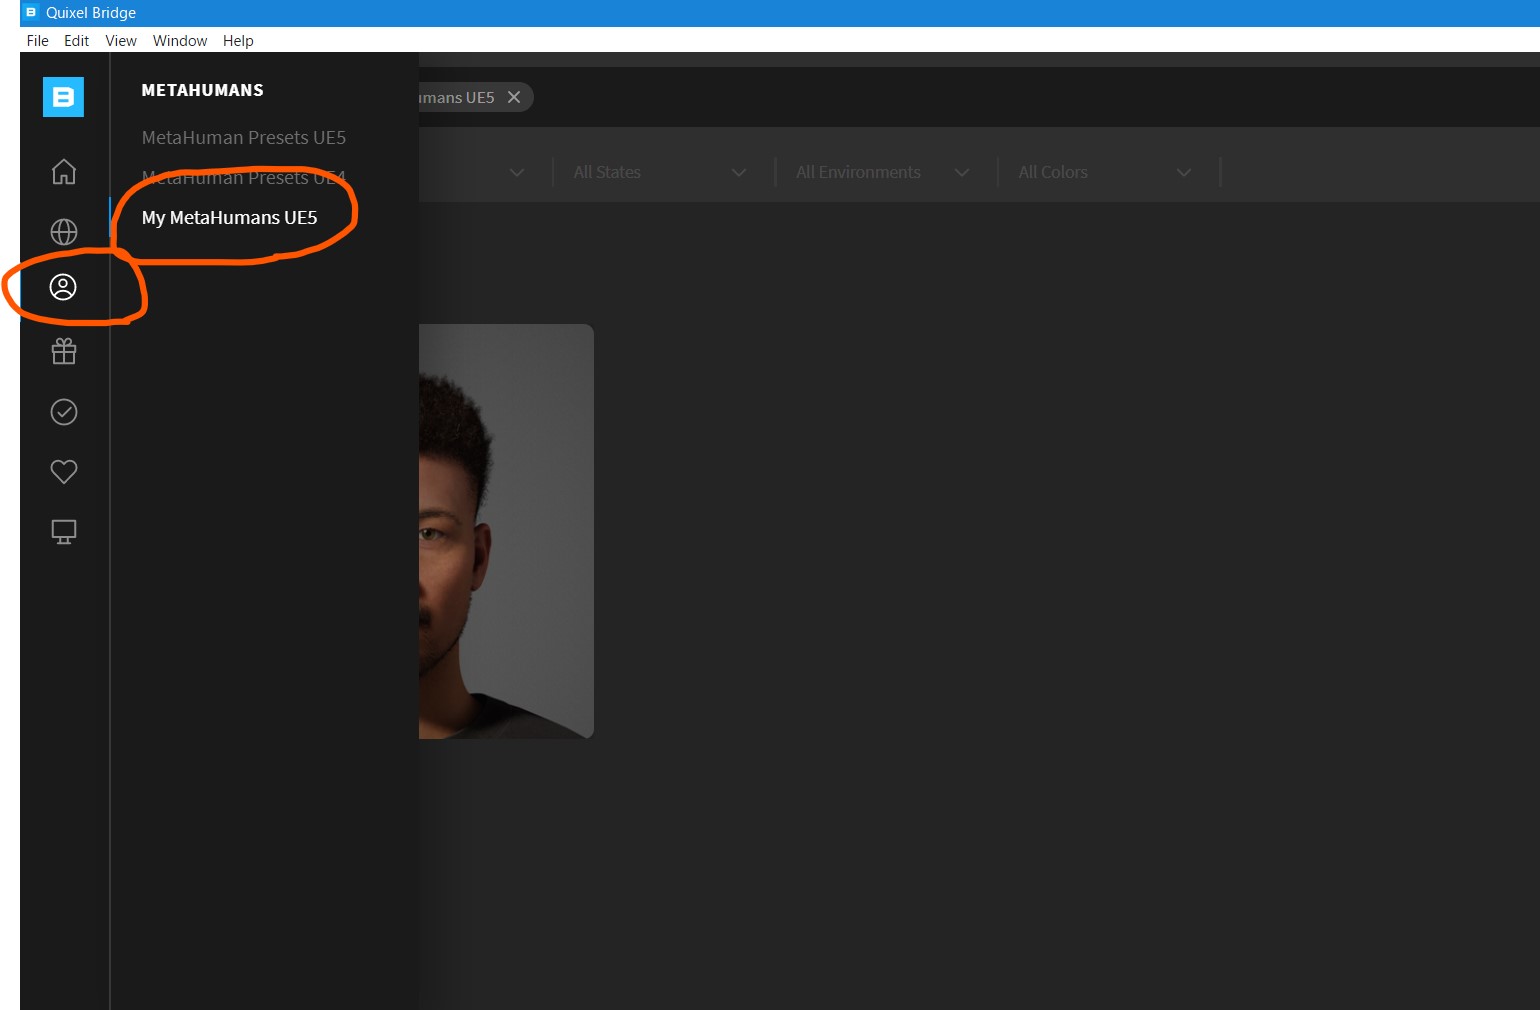Image resolution: width=1540 pixels, height=1010 pixels.
Task: Click the Quixel Bridge logo icon
Action: (x=63, y=97)
